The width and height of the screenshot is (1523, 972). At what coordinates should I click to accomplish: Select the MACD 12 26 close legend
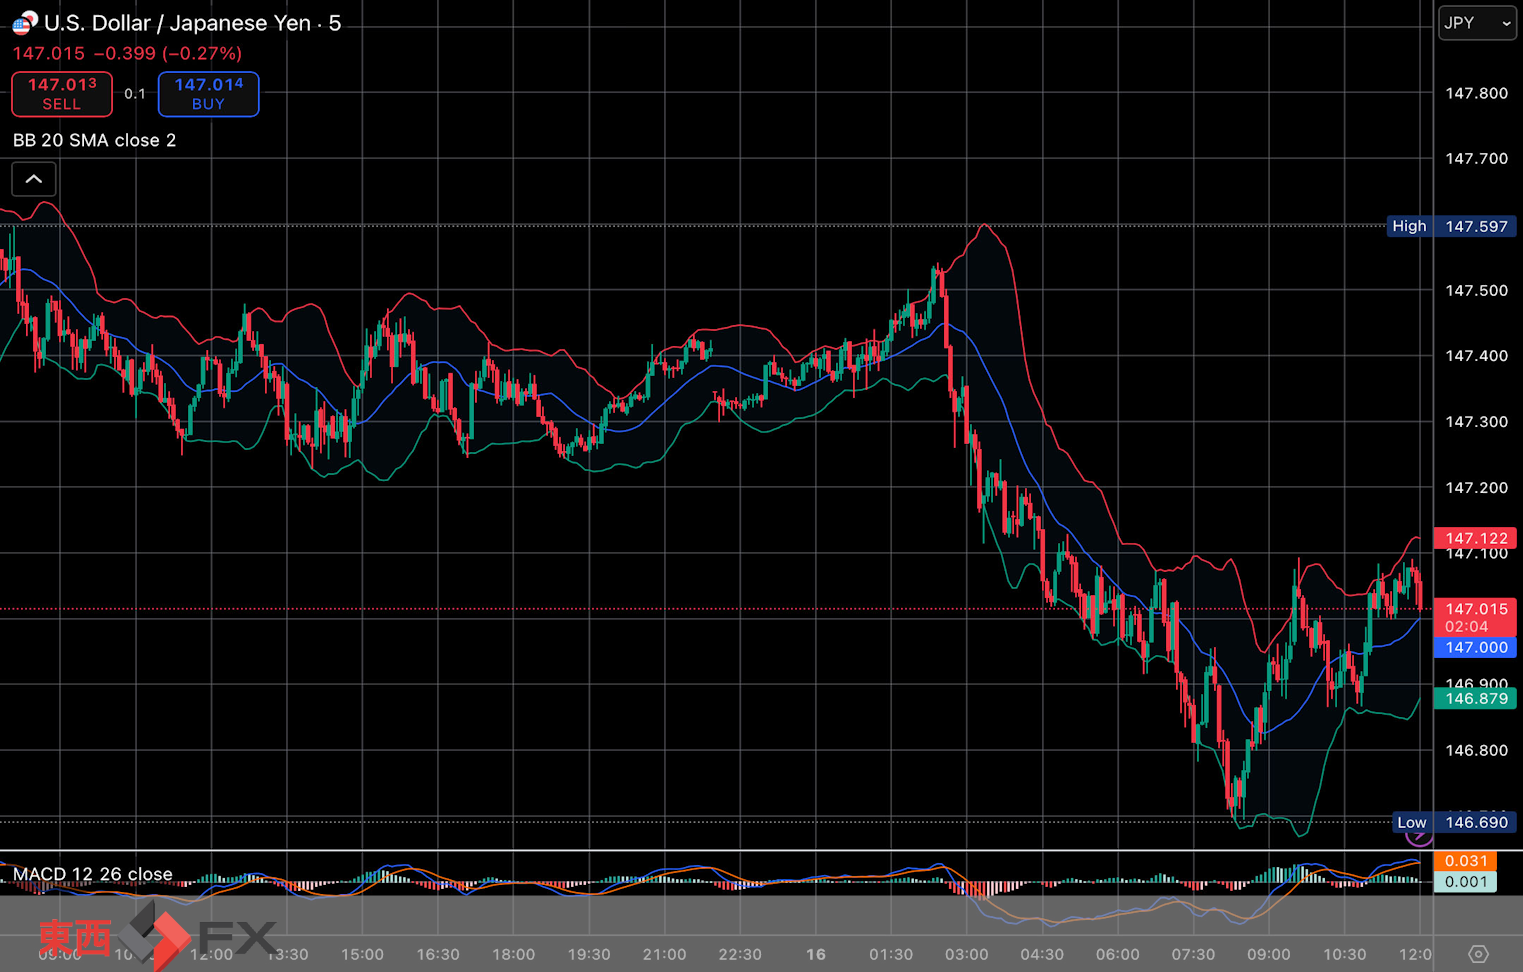(93, 874)
